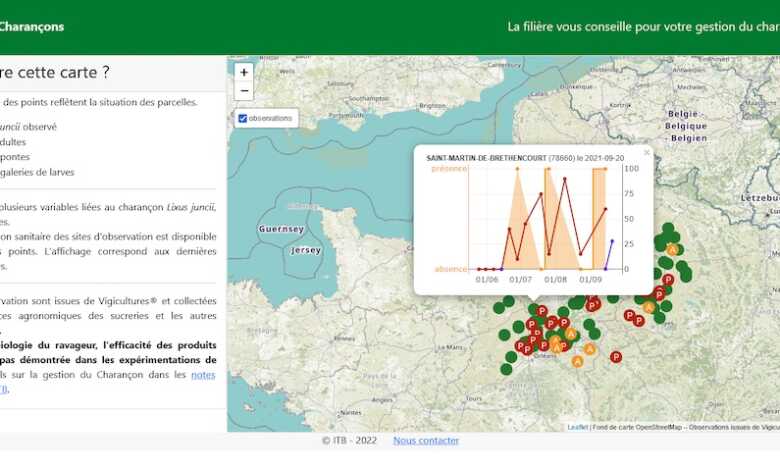Viewport: 780px width, 470px height.
Task: Open the notes link in the left panel
Action: tap(203, 375)
